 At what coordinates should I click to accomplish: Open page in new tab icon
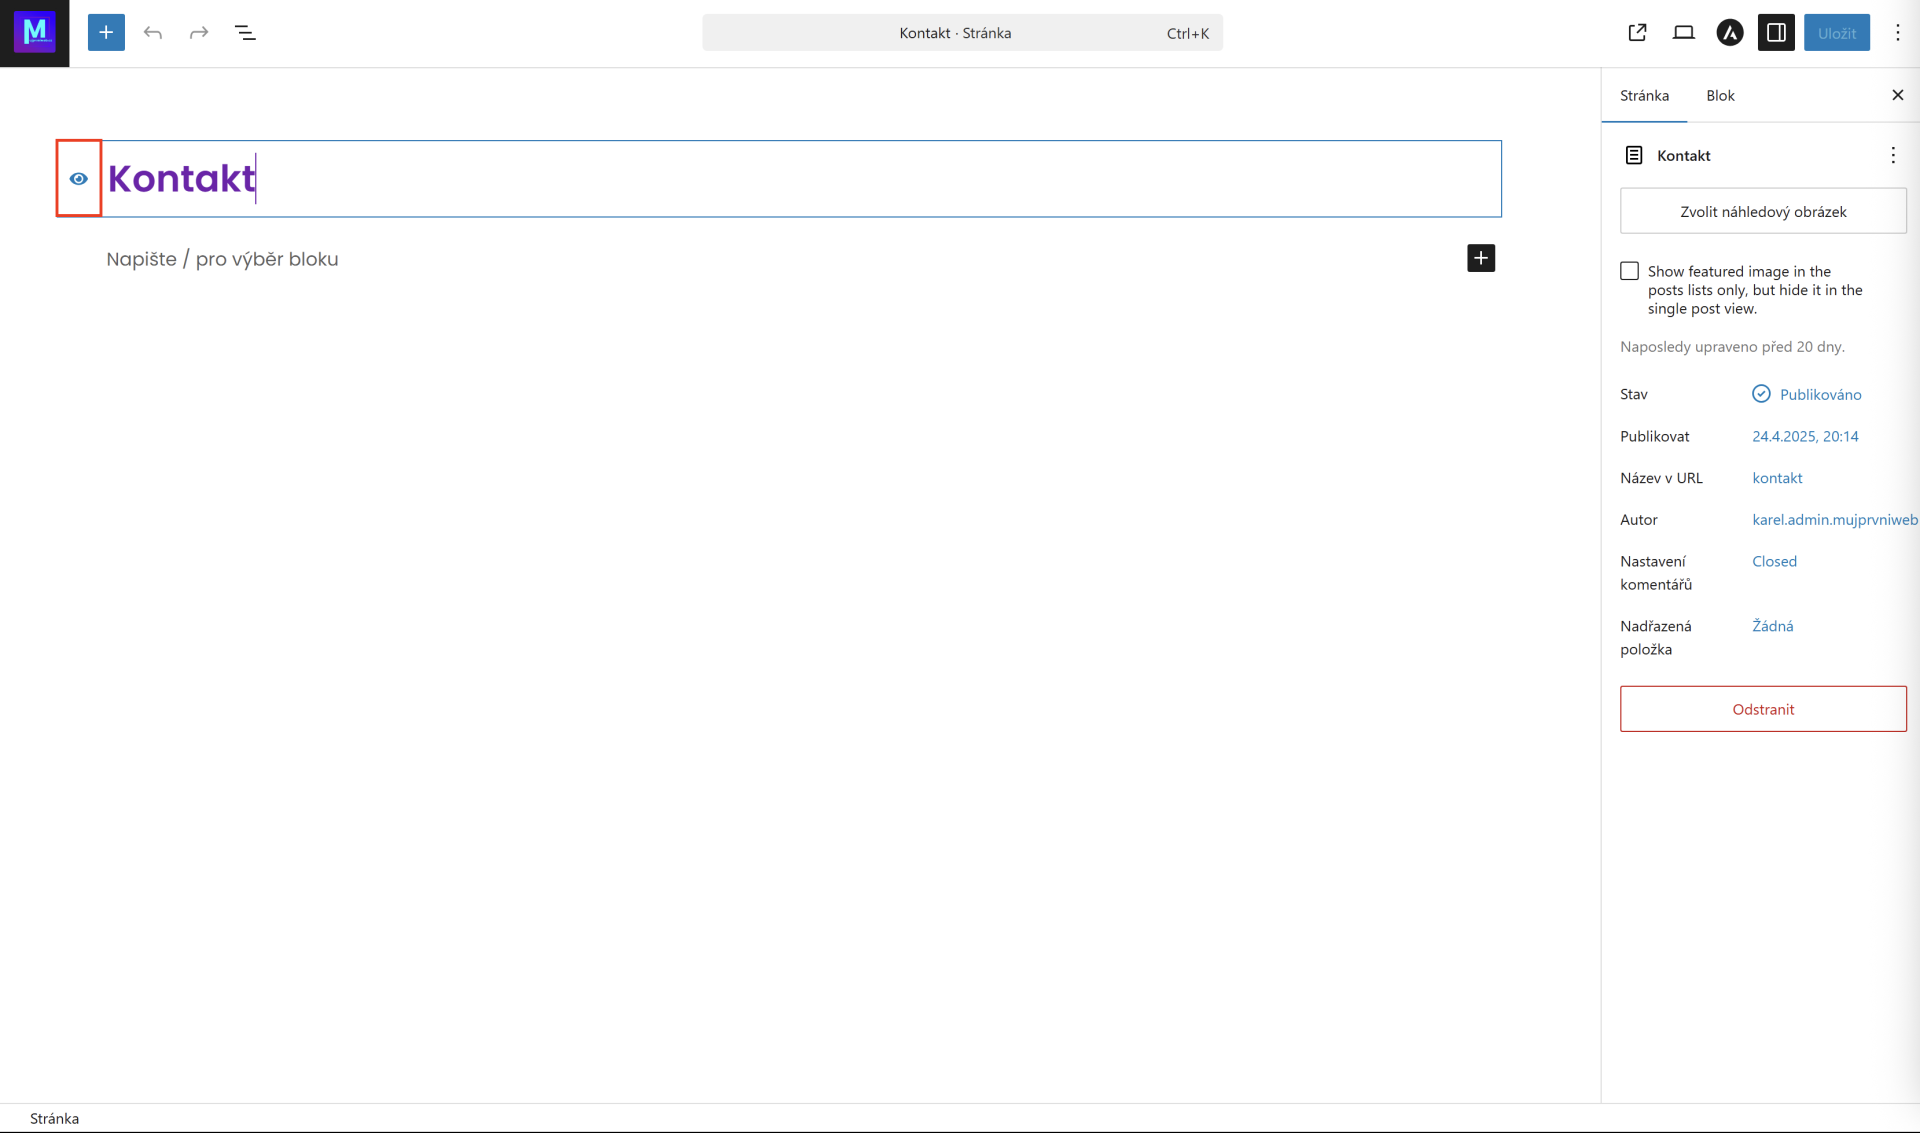coord(1637,33)
